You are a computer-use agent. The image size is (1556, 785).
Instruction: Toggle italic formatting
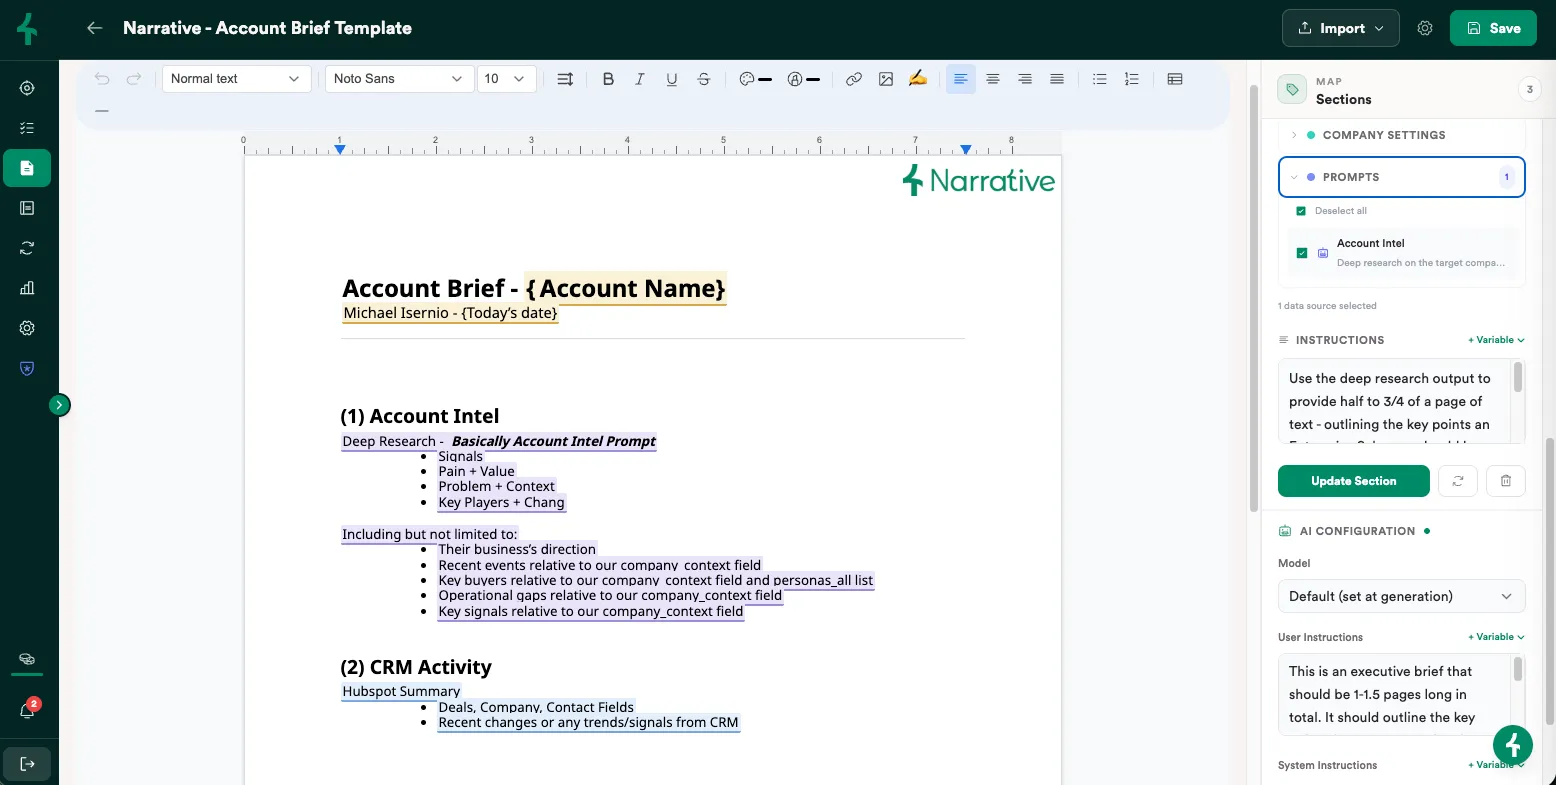tap(640, 79)
